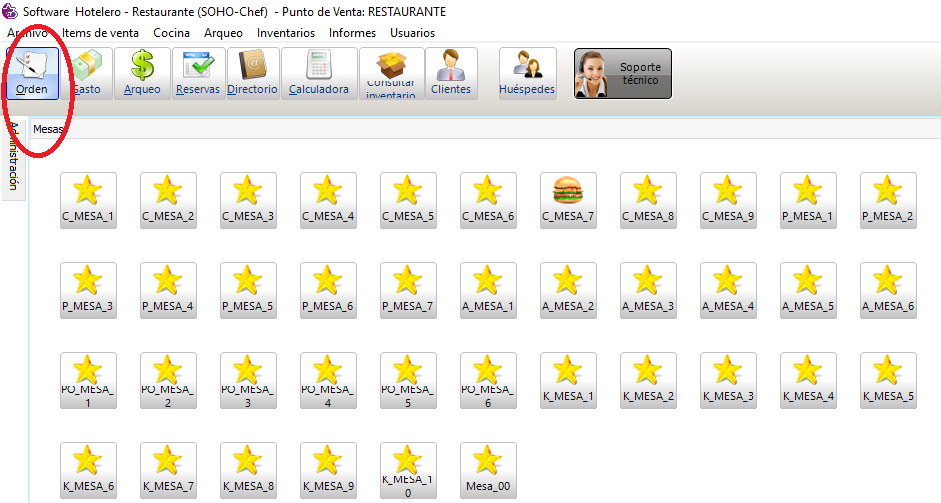Select table K_MESA_5
The height and width of the screenshot is (503, 941).
pos(887,378)
